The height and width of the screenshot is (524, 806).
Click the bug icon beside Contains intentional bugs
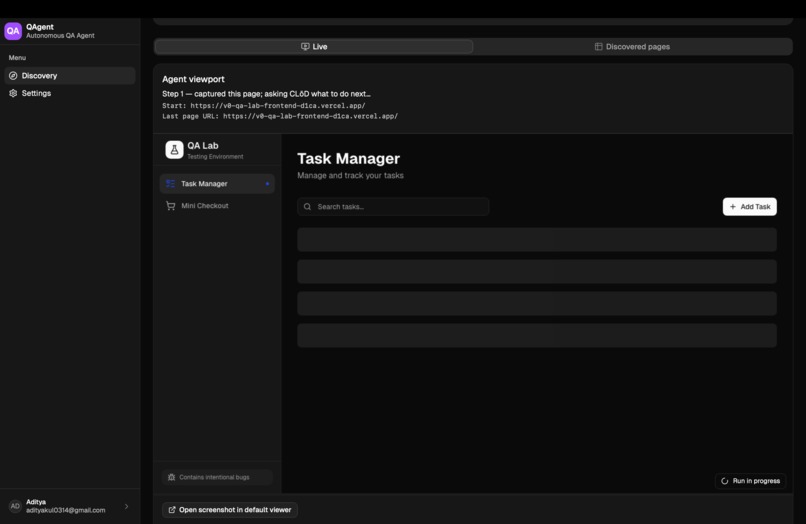click(x=172, y=477)
